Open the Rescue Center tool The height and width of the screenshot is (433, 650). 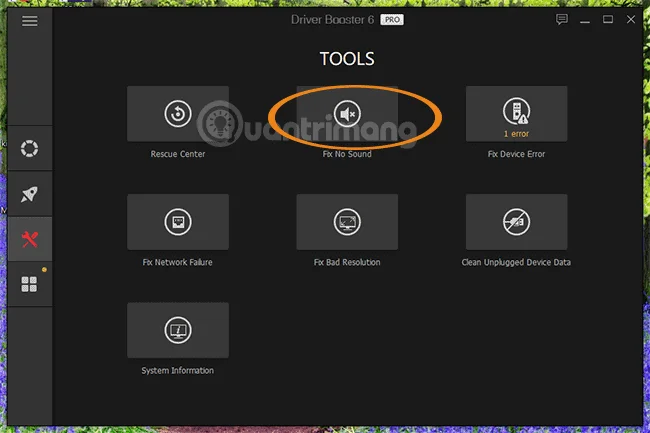(x=178, y=114)
